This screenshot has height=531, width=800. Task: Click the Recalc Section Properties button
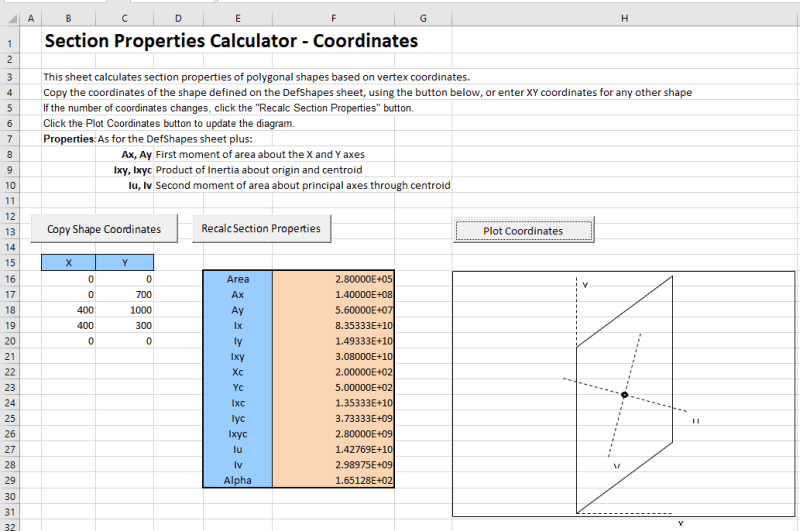(261, 229)
